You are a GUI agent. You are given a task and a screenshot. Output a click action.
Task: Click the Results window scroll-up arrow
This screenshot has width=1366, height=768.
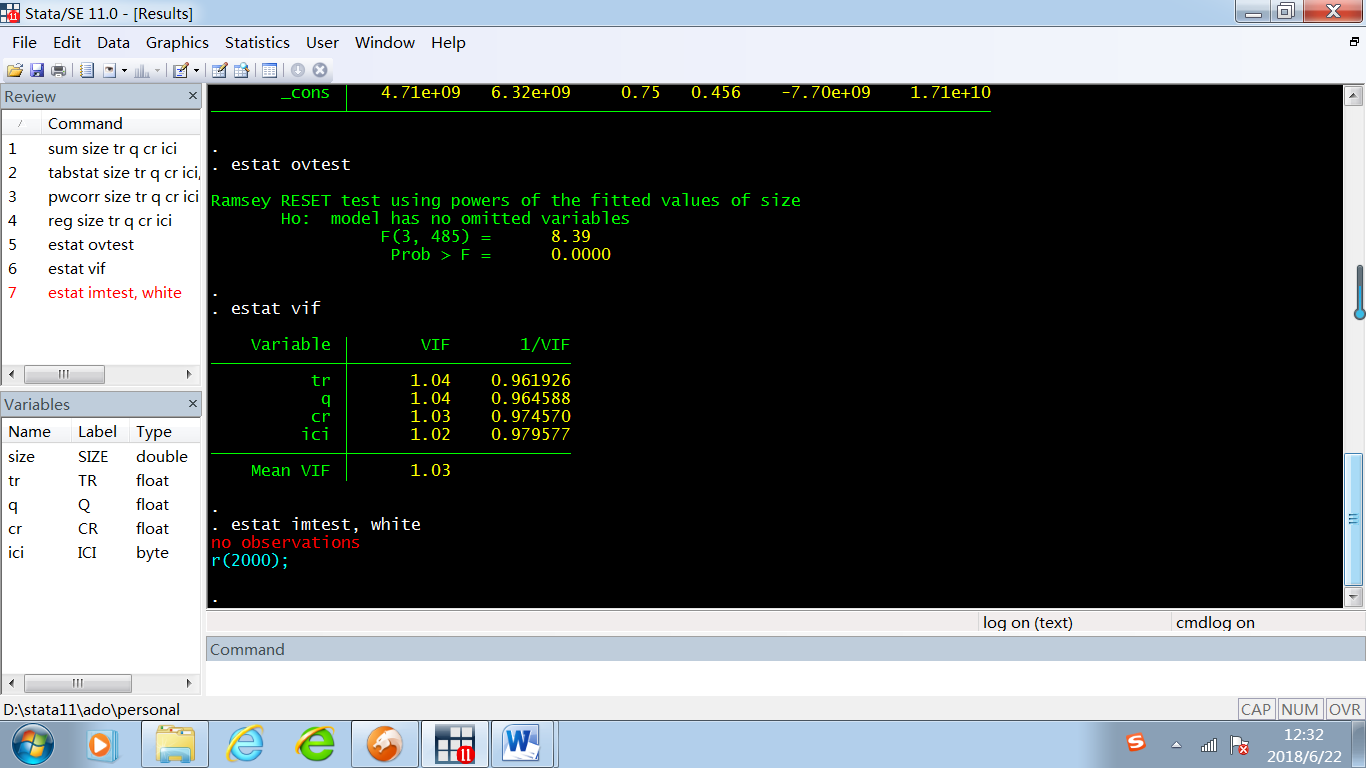pyautogui.click(x=1354, y=96)
